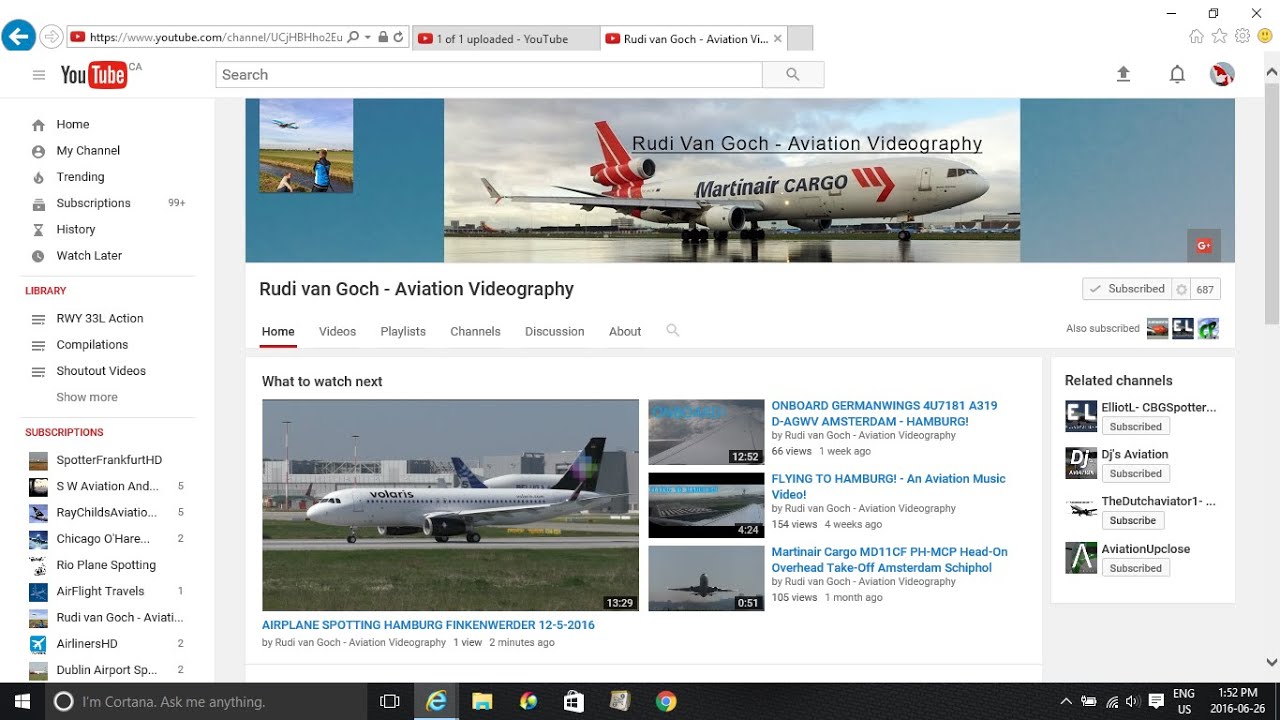Open browser settings gear
The height and width of the screenshot is (720, 1280).
click(1242, 37)
